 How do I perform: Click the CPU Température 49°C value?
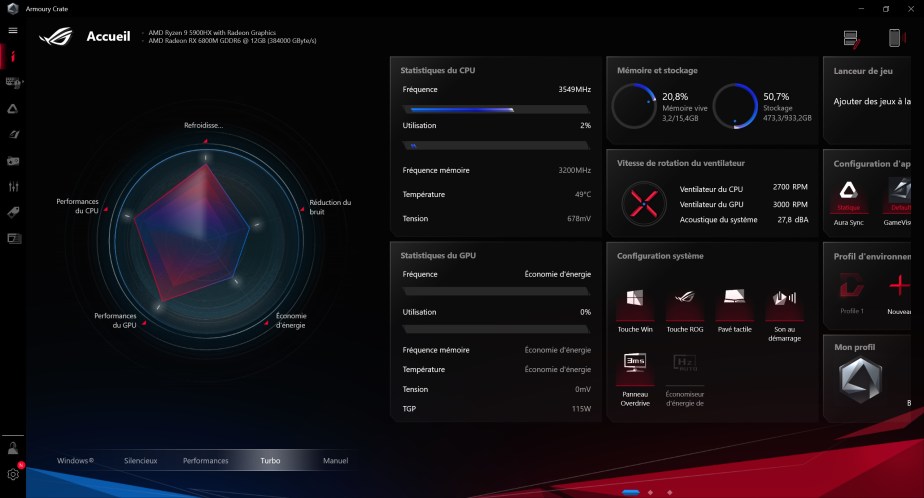point(583,194)
